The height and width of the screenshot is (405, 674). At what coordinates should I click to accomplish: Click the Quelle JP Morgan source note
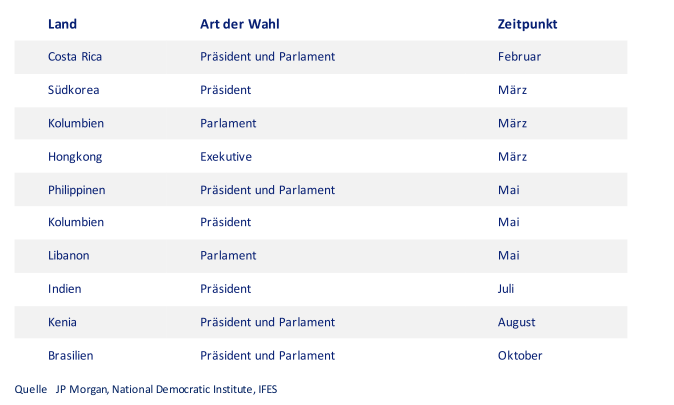[146, 390]
